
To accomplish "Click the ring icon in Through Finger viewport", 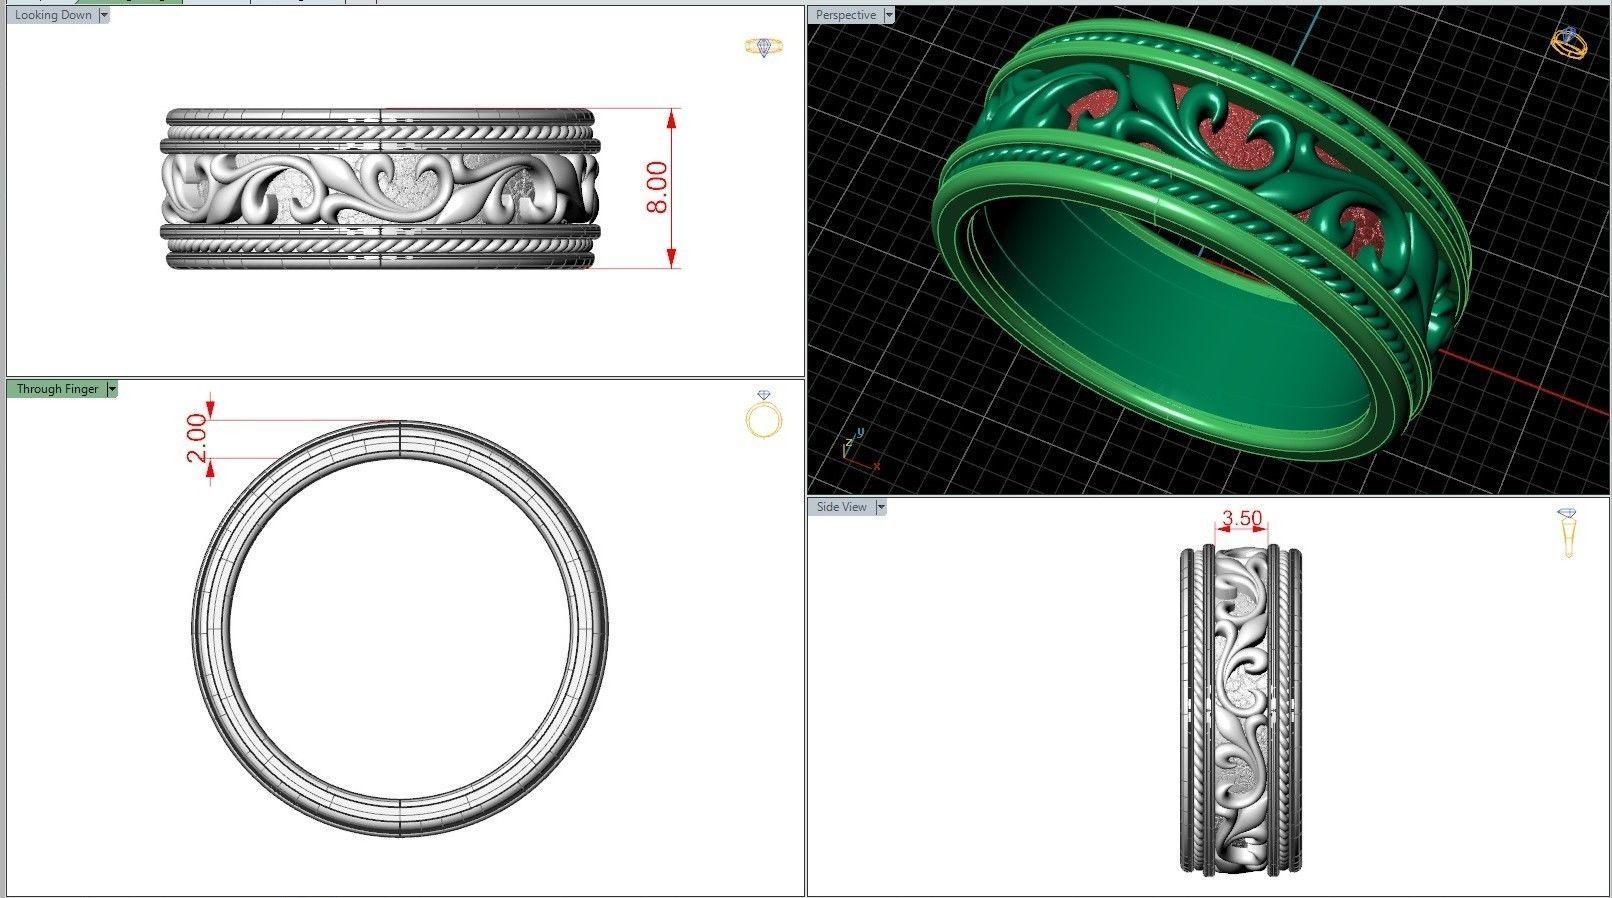I will click(x=764, y=415).
